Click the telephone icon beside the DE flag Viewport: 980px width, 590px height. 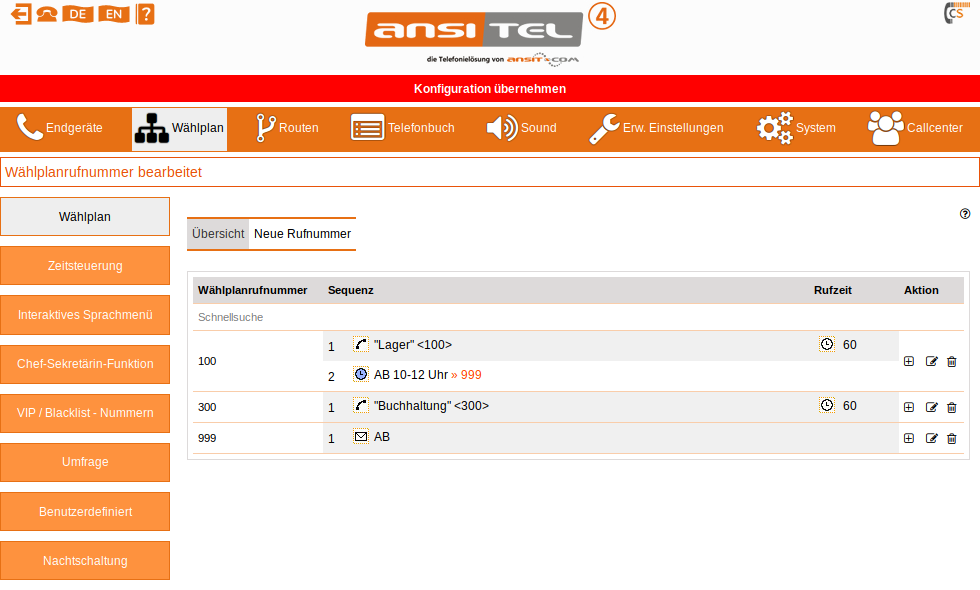47,14
